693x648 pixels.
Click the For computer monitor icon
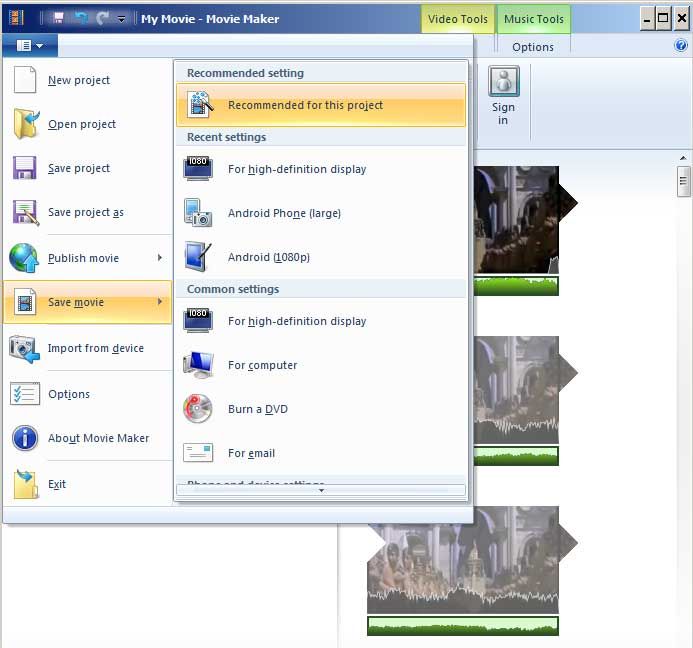198,365
